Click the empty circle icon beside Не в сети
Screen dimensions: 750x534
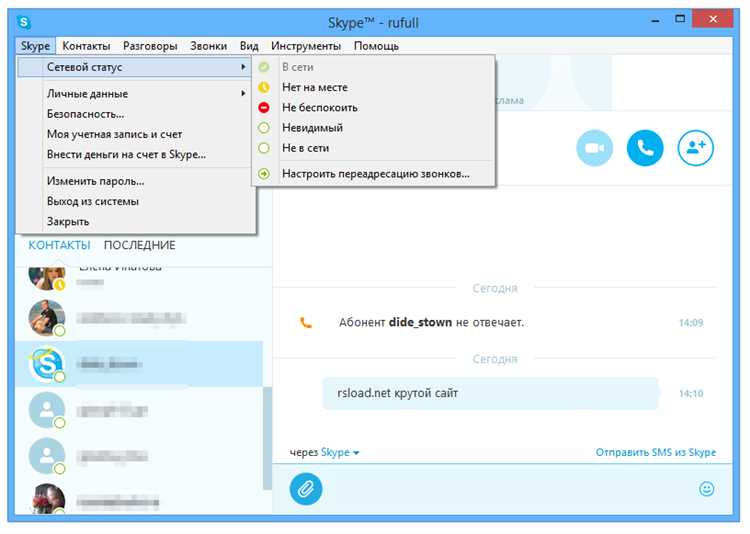coord(264,148)
